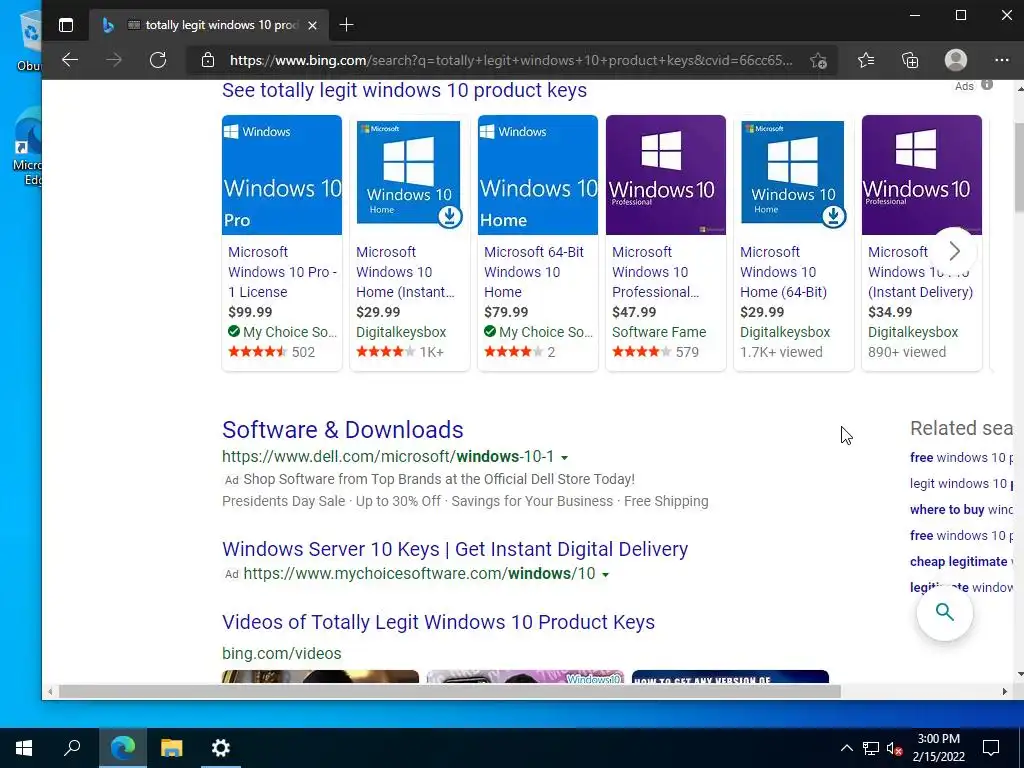Click the 1.7K+ viewed label
The height and width of the screenshot is (768, 1024).
coord(781,352)
